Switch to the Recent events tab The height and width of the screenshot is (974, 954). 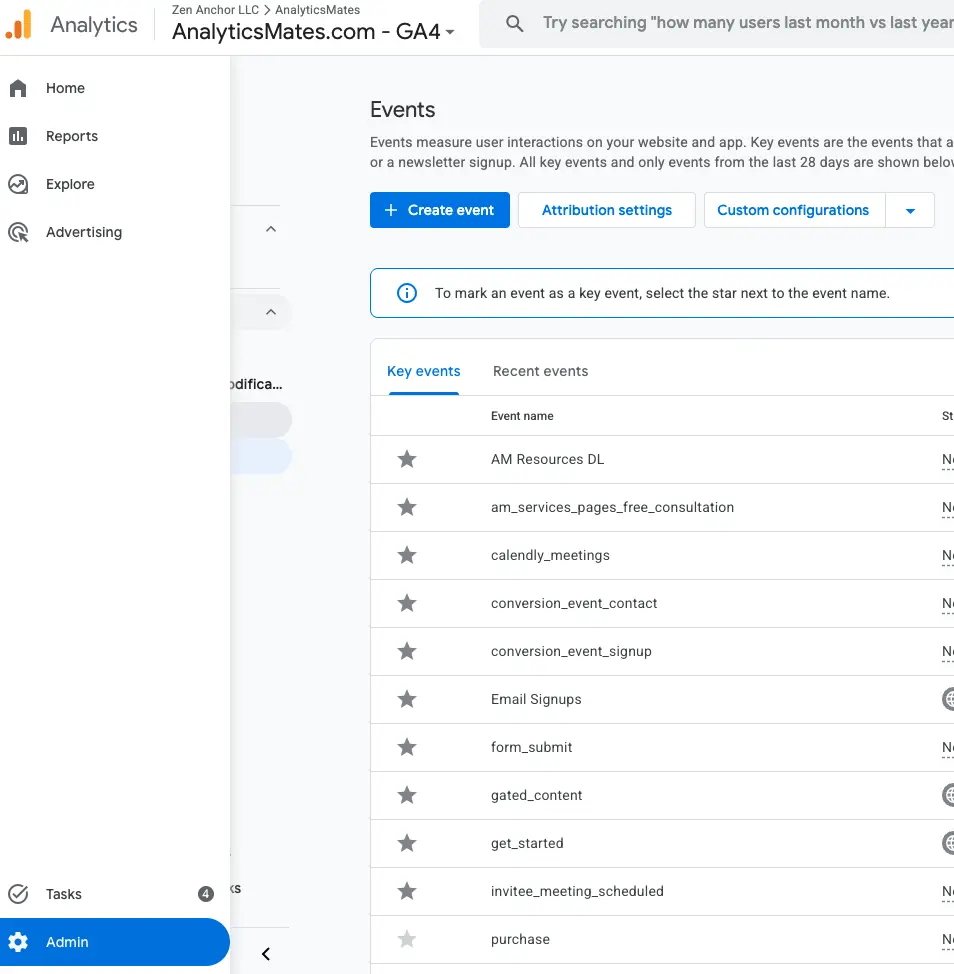[540, 371]
